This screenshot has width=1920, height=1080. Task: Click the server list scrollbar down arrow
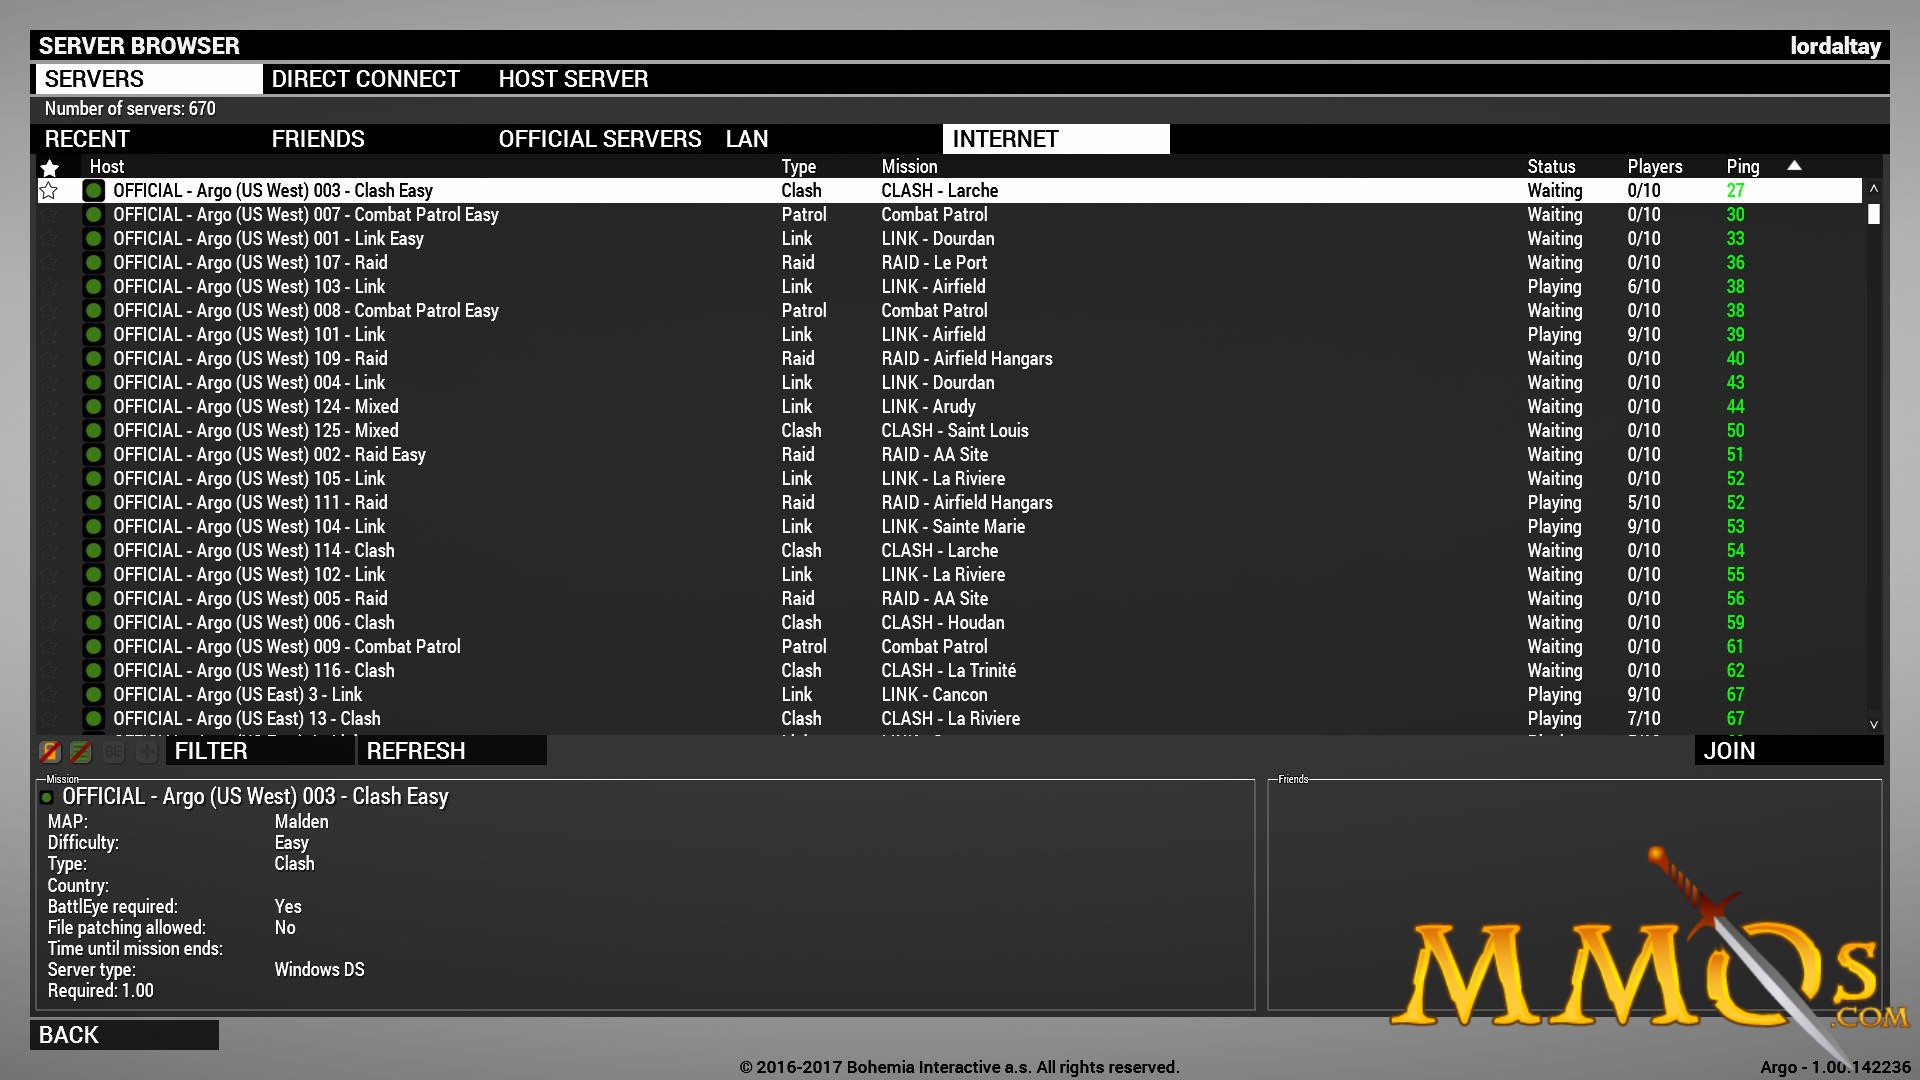tap(1874, 724)
